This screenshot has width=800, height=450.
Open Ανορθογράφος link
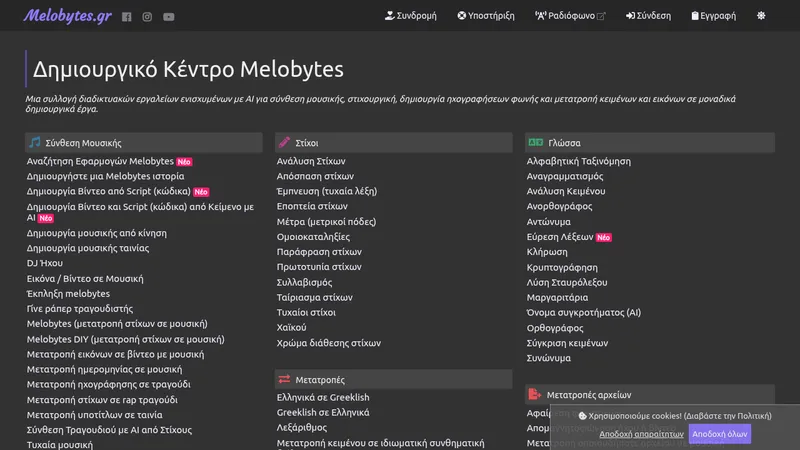[559, 206]
